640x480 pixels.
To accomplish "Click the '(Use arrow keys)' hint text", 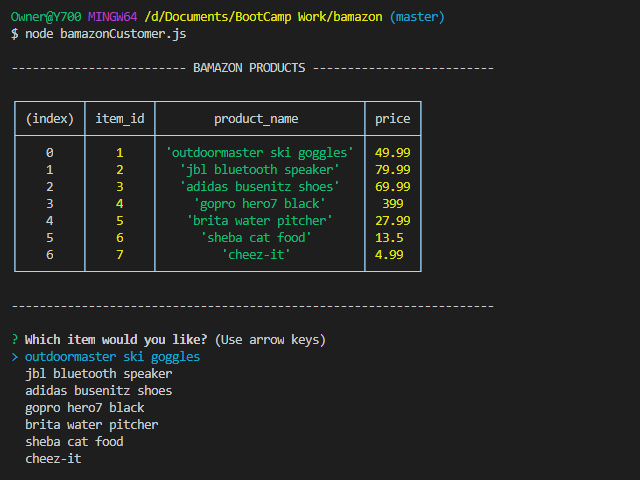I will pos(270,340).
